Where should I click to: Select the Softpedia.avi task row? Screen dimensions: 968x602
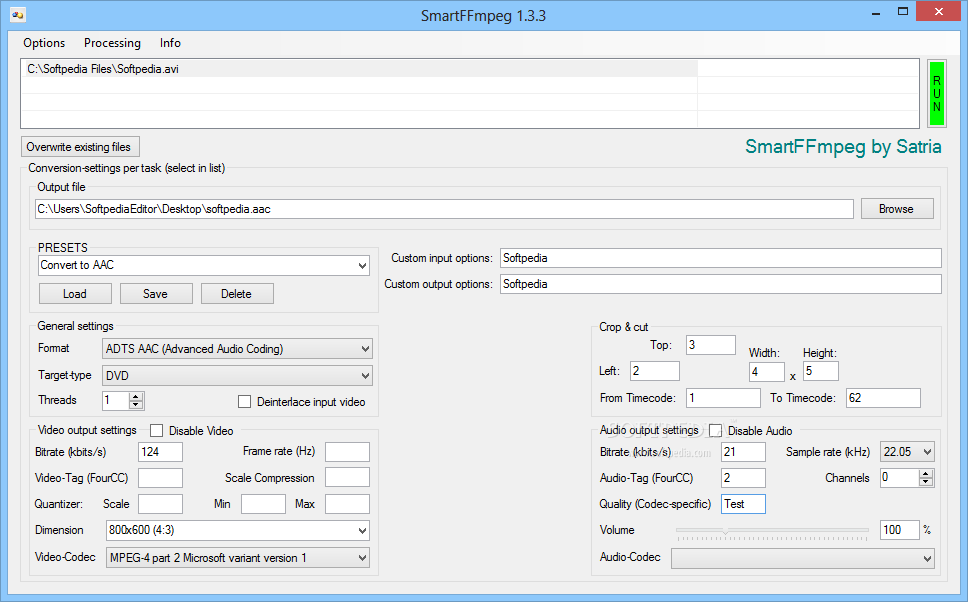469,69
